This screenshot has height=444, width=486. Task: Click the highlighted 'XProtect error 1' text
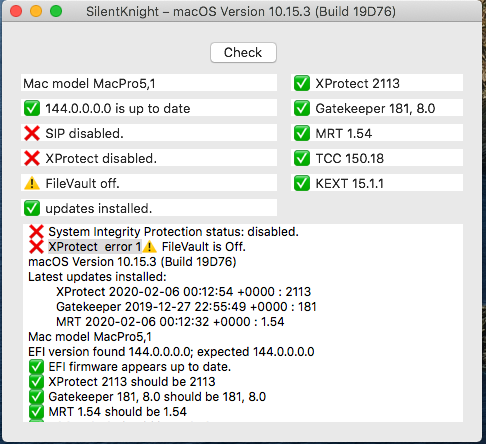point(95,247)
